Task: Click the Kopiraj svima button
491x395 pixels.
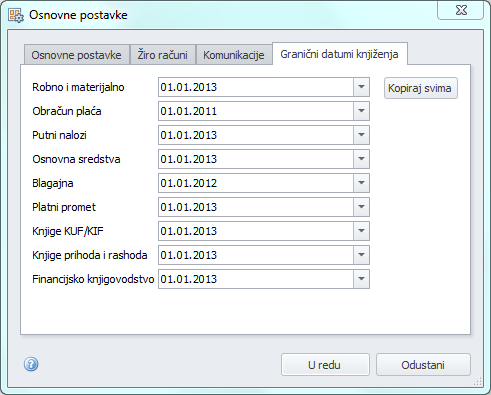Action: pyautogui.click(x=421, y=88)
